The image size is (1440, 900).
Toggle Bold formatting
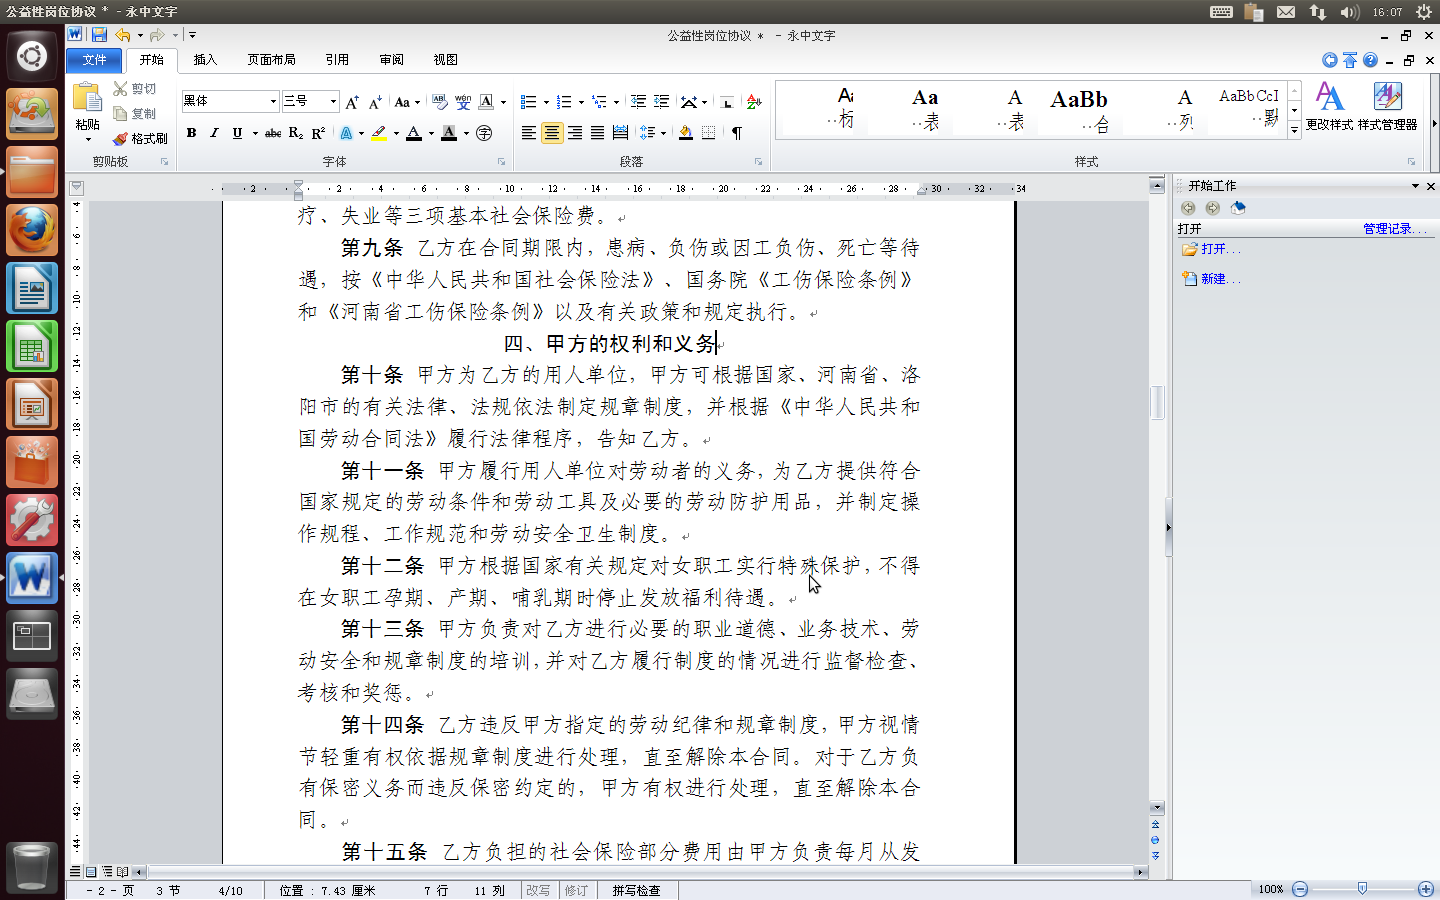coord(191,133)
